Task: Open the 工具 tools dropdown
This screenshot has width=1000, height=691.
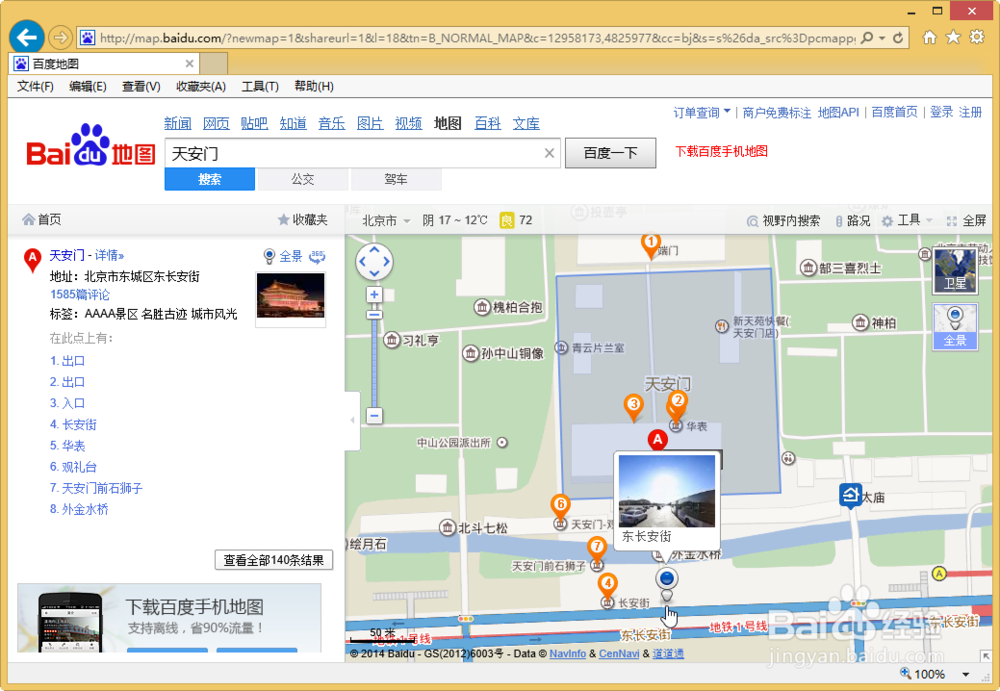Action: tap(908, 221)
